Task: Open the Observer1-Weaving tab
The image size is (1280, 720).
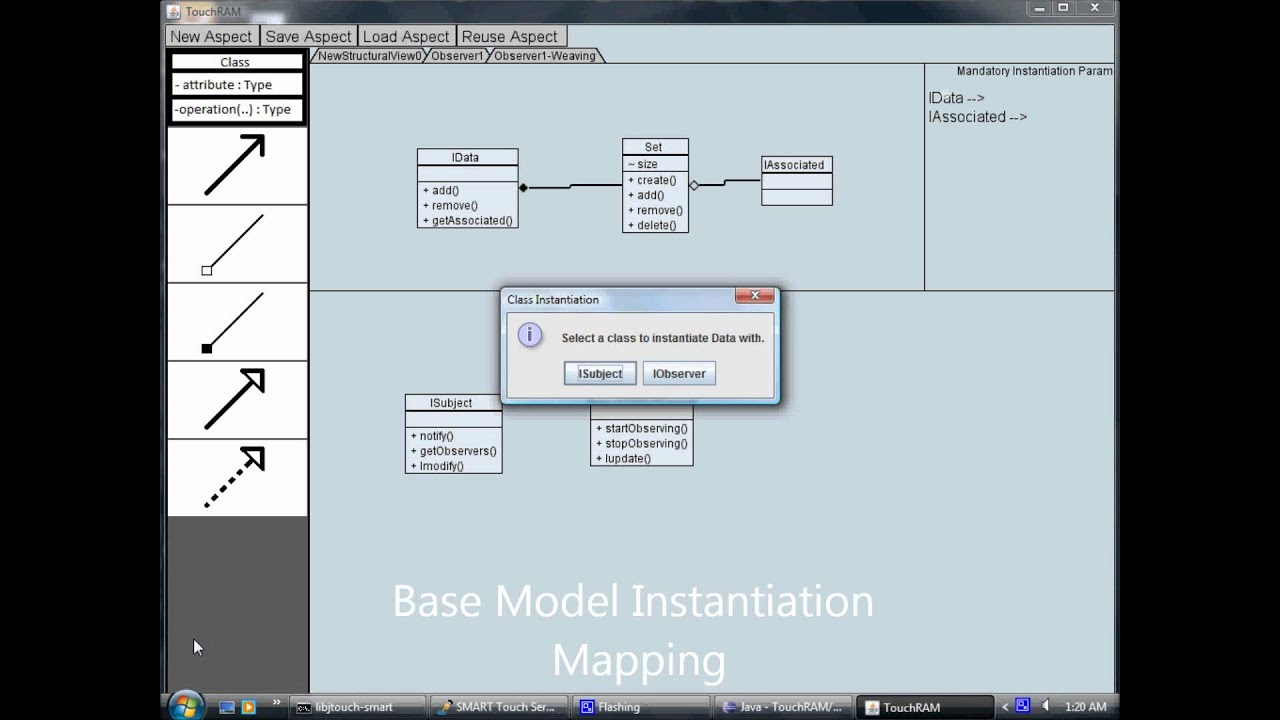Action: (545, 56)
